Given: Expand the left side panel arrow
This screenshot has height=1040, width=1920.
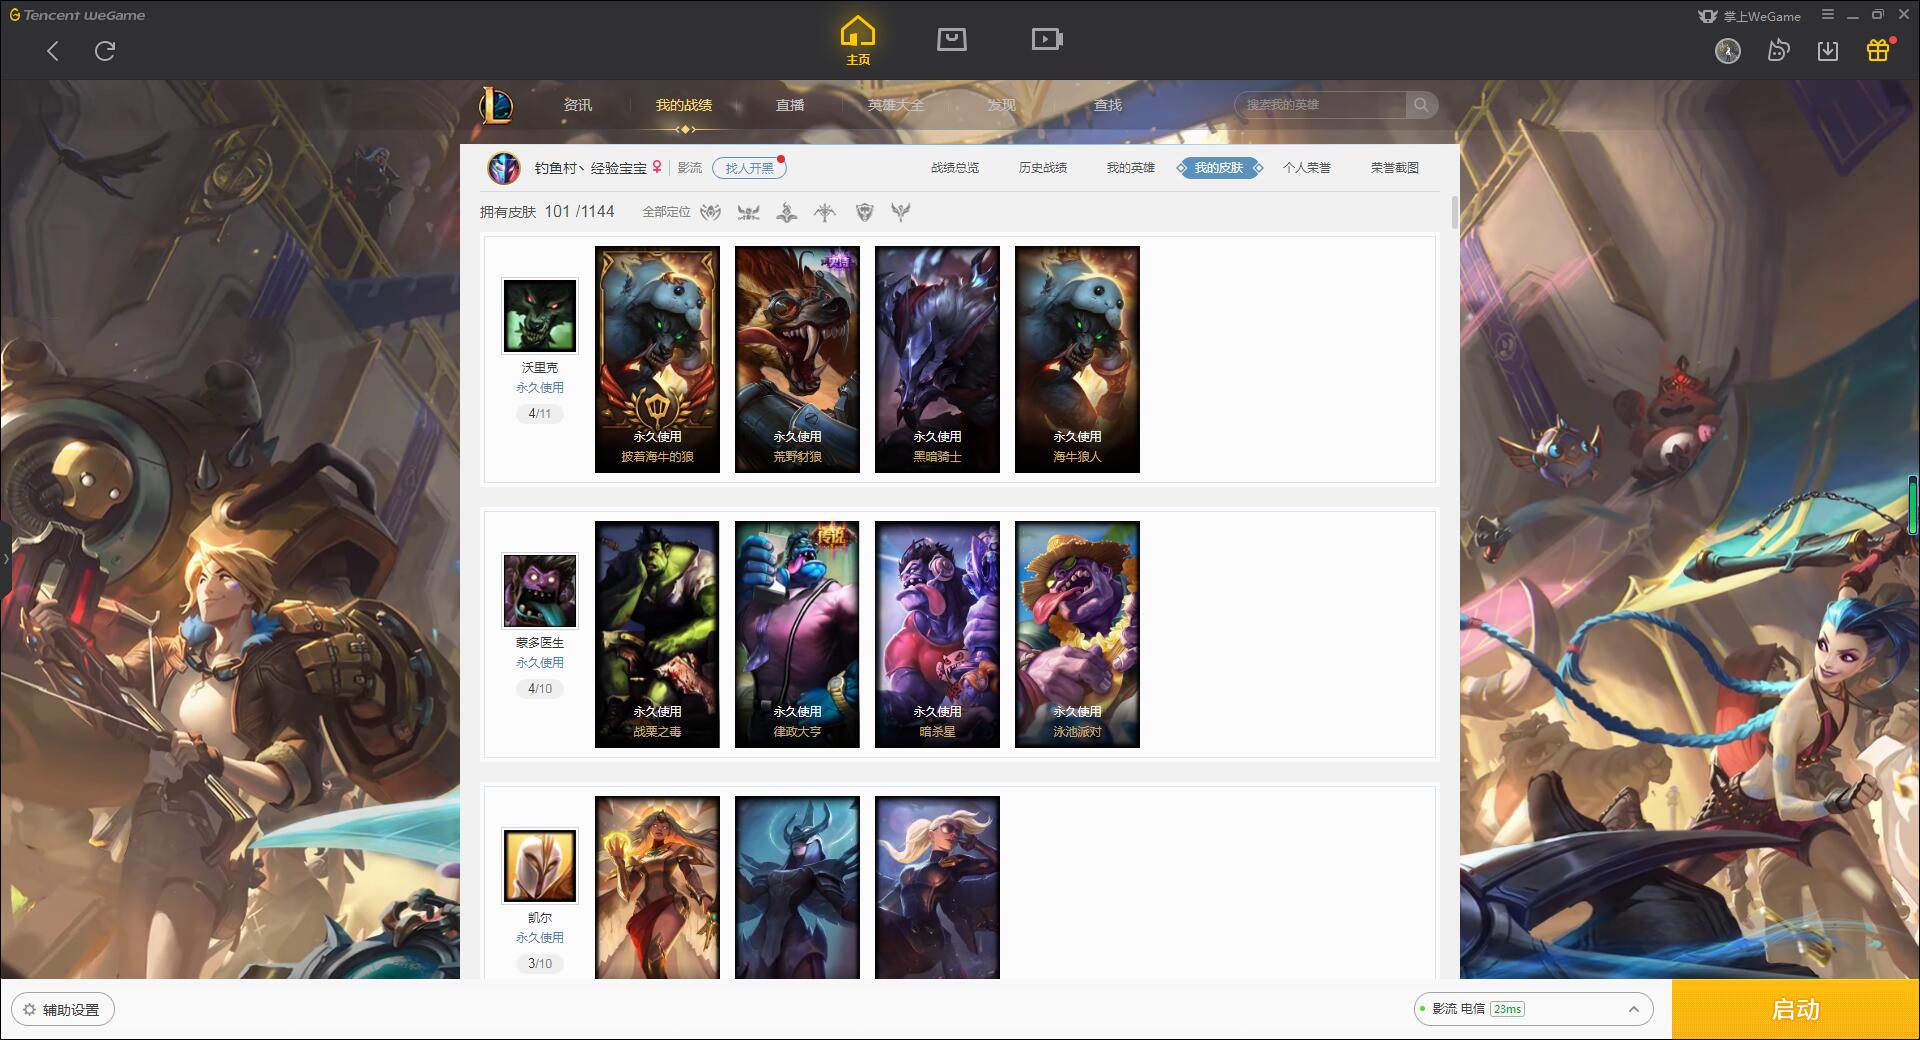Looking at the screenshot, I should coord(5,558).
